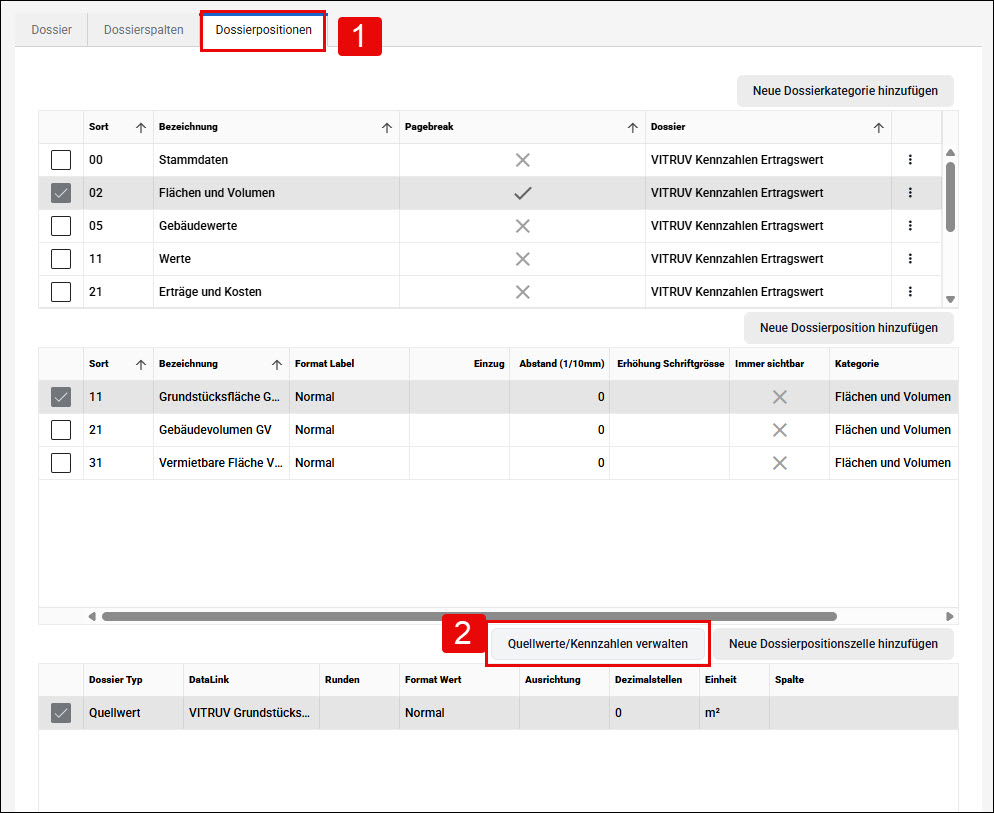Click Pagebreak checkmark in Flächen und Volumen row
Image resolution: width=994 pixels, height=813 pixels.
pos(522,193)
